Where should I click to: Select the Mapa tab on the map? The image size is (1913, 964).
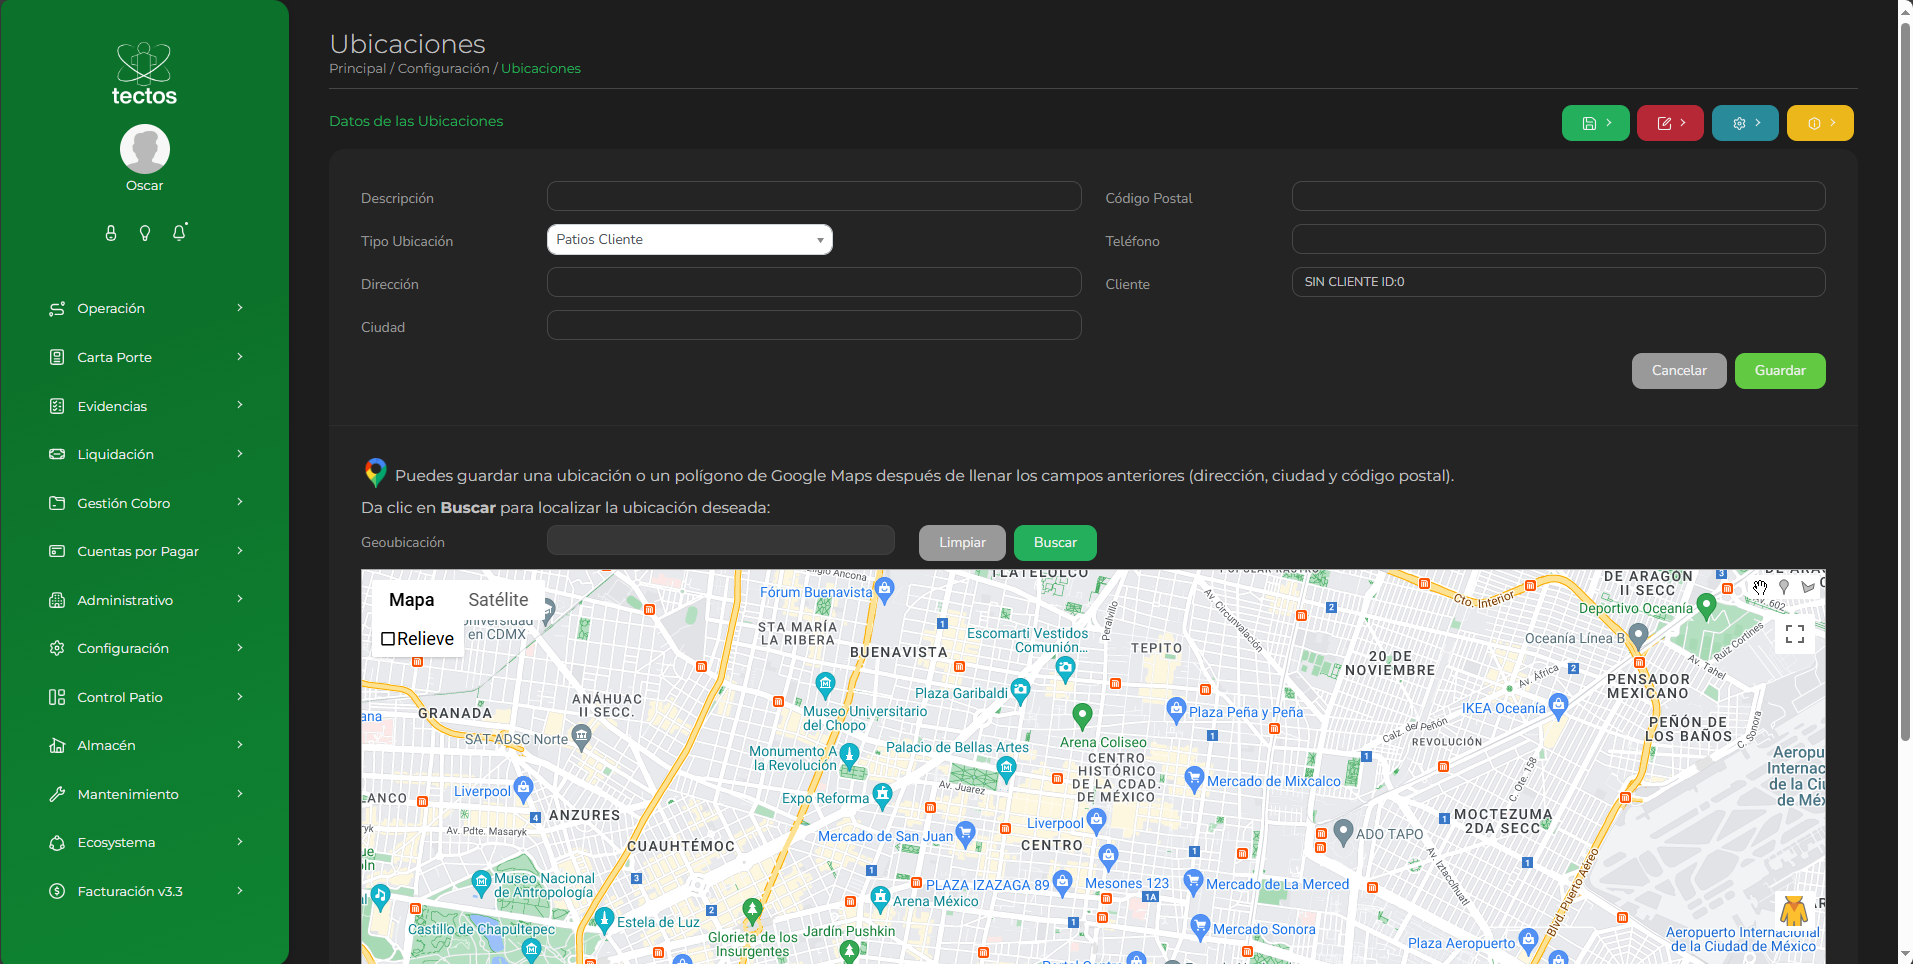[411, 600]
